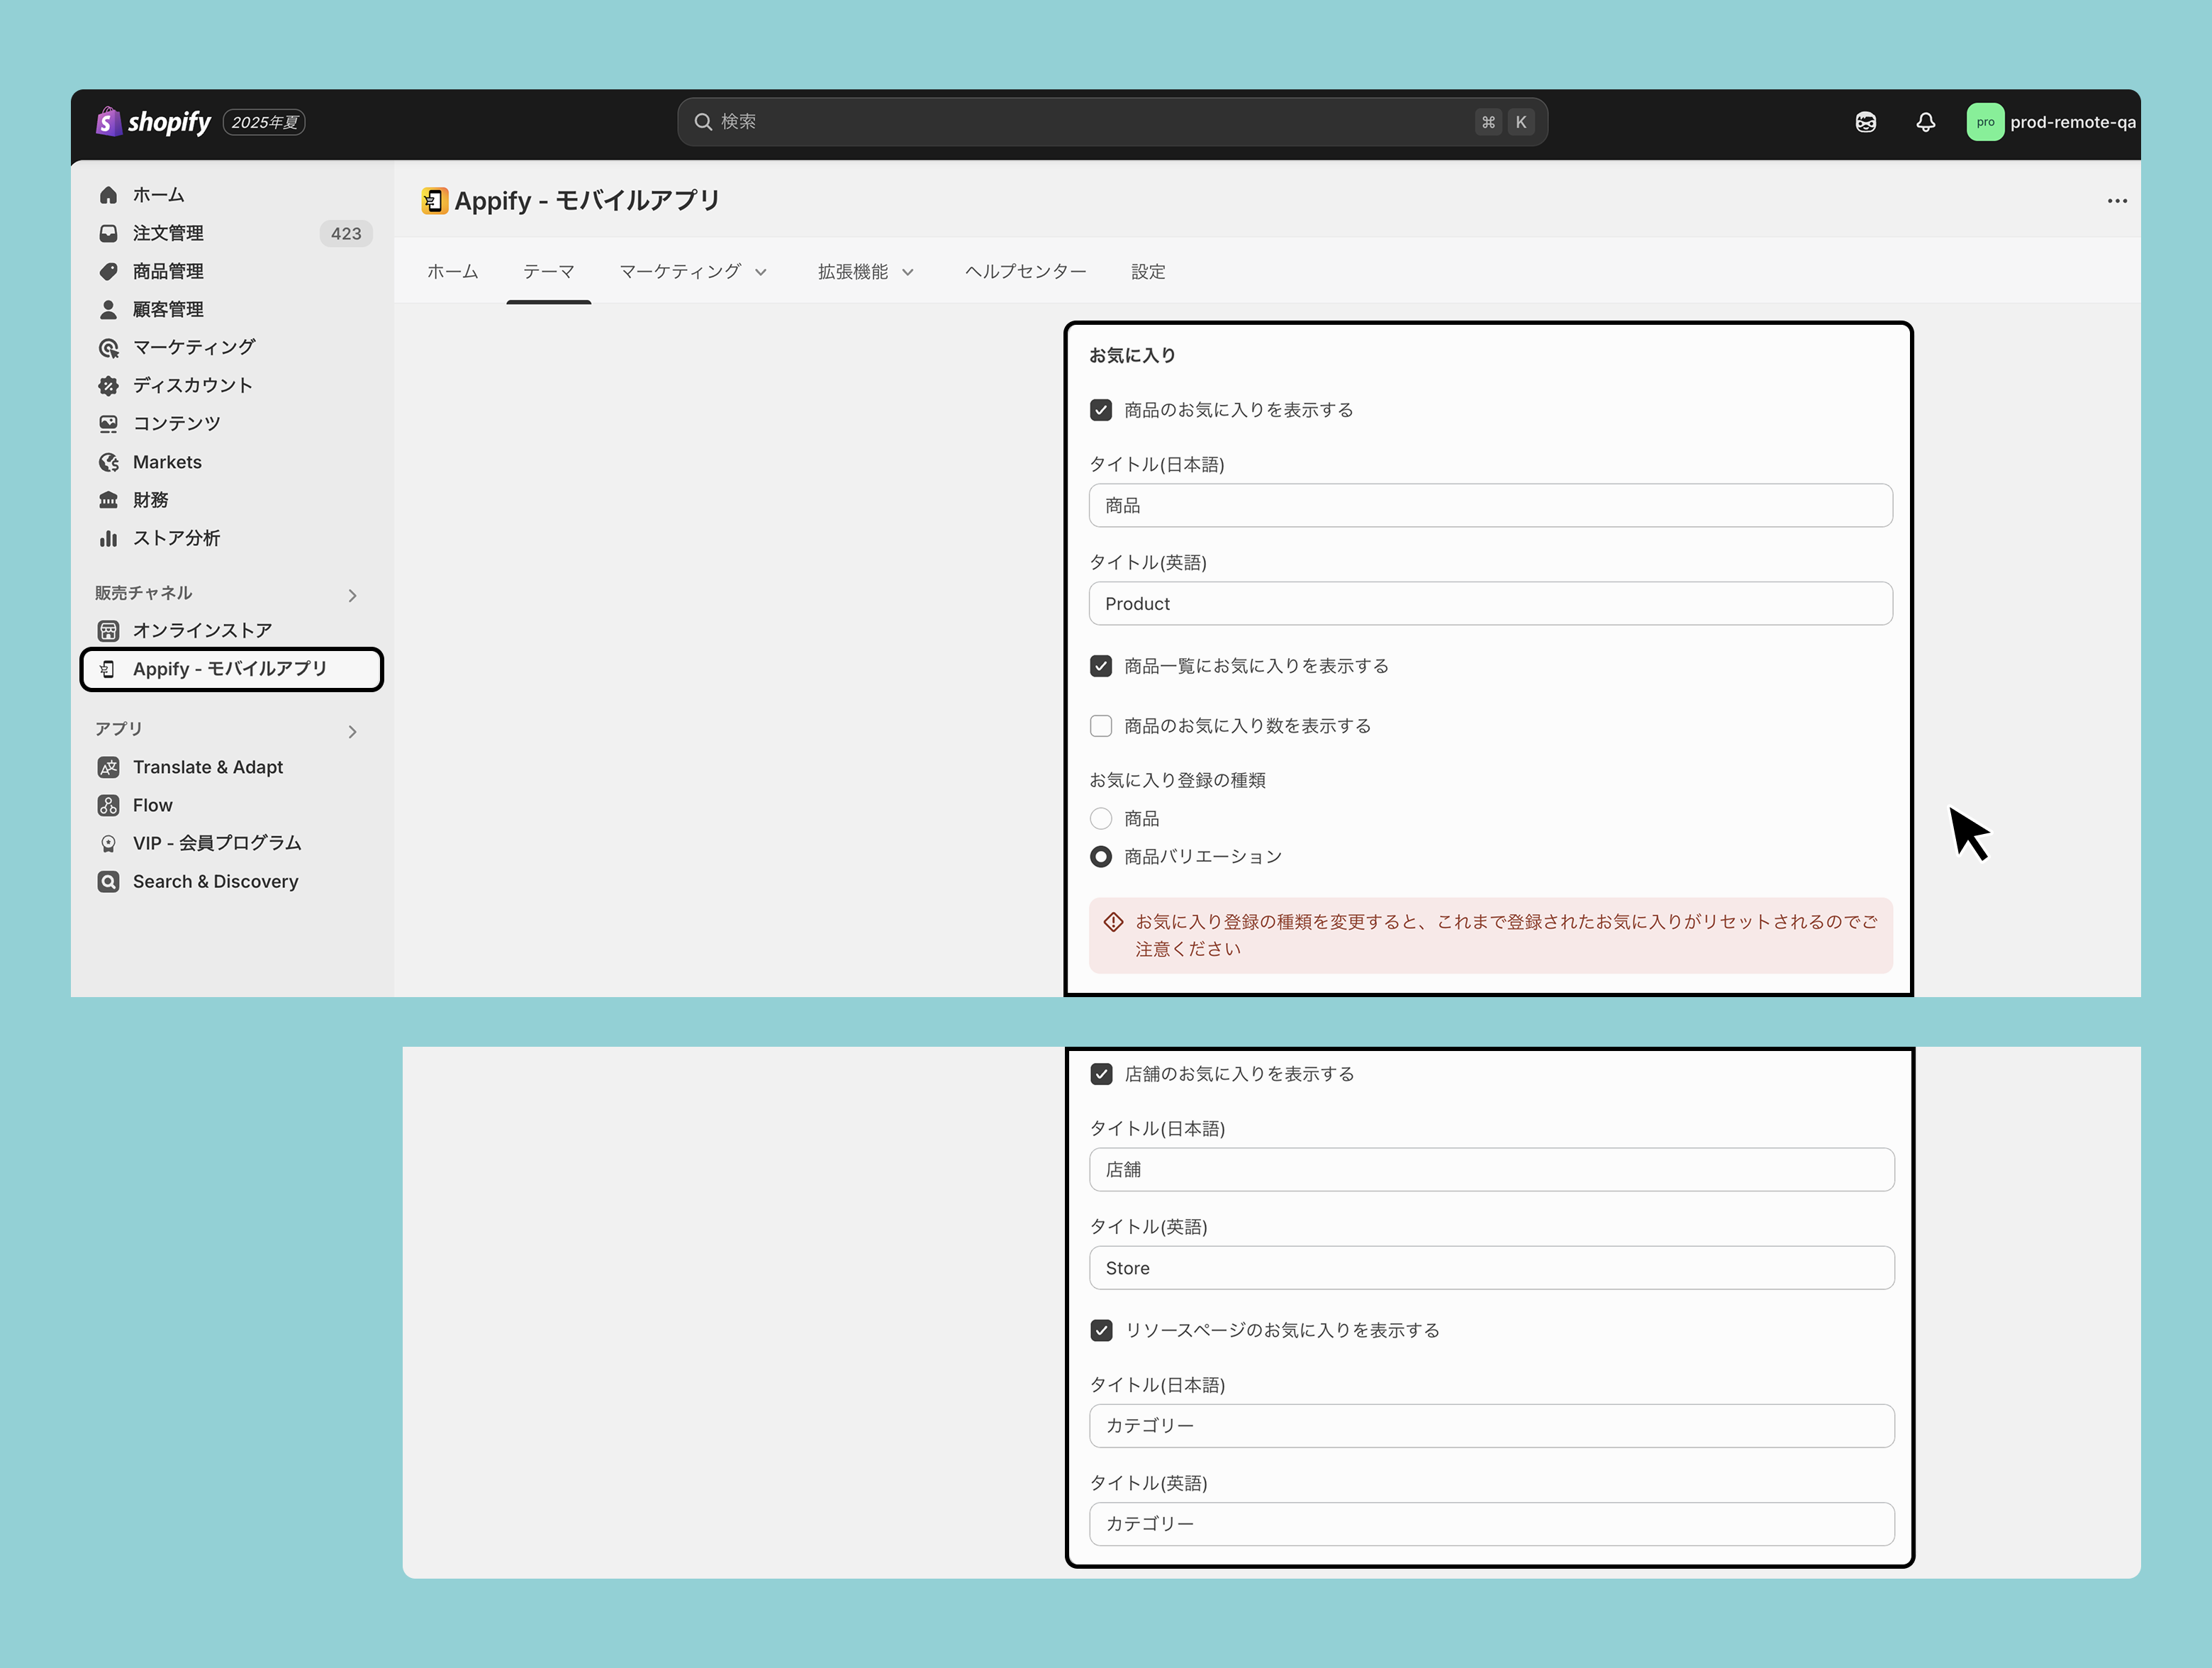Click the English title field containing Store
Image resolution: width=2212 pixels, height=1668 pixels.
point(1491,1268)
